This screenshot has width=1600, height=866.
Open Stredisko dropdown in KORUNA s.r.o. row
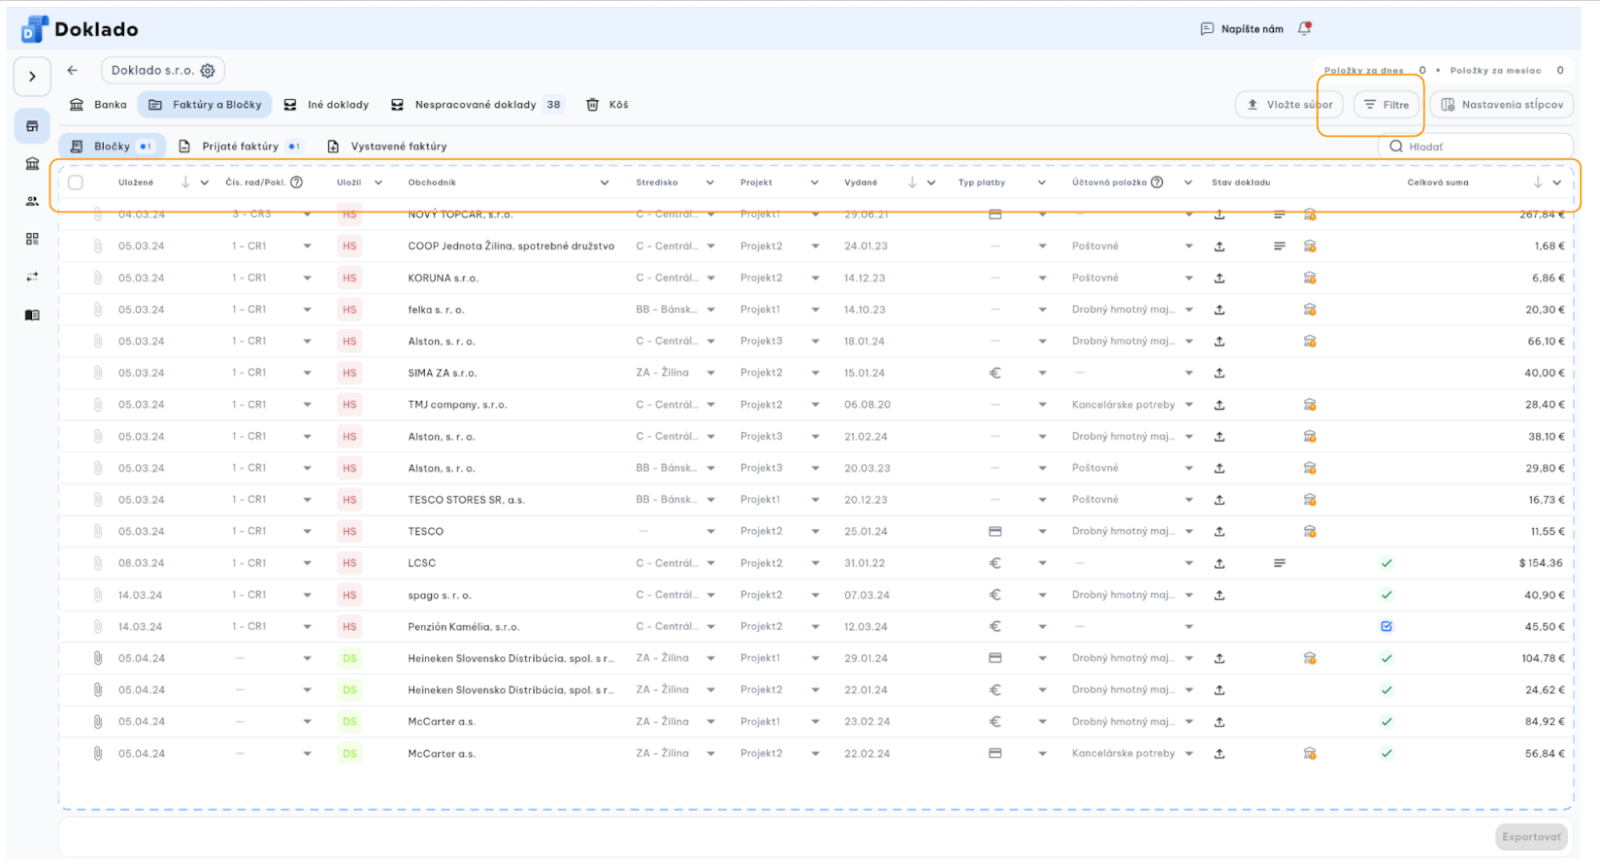(711, 278)
